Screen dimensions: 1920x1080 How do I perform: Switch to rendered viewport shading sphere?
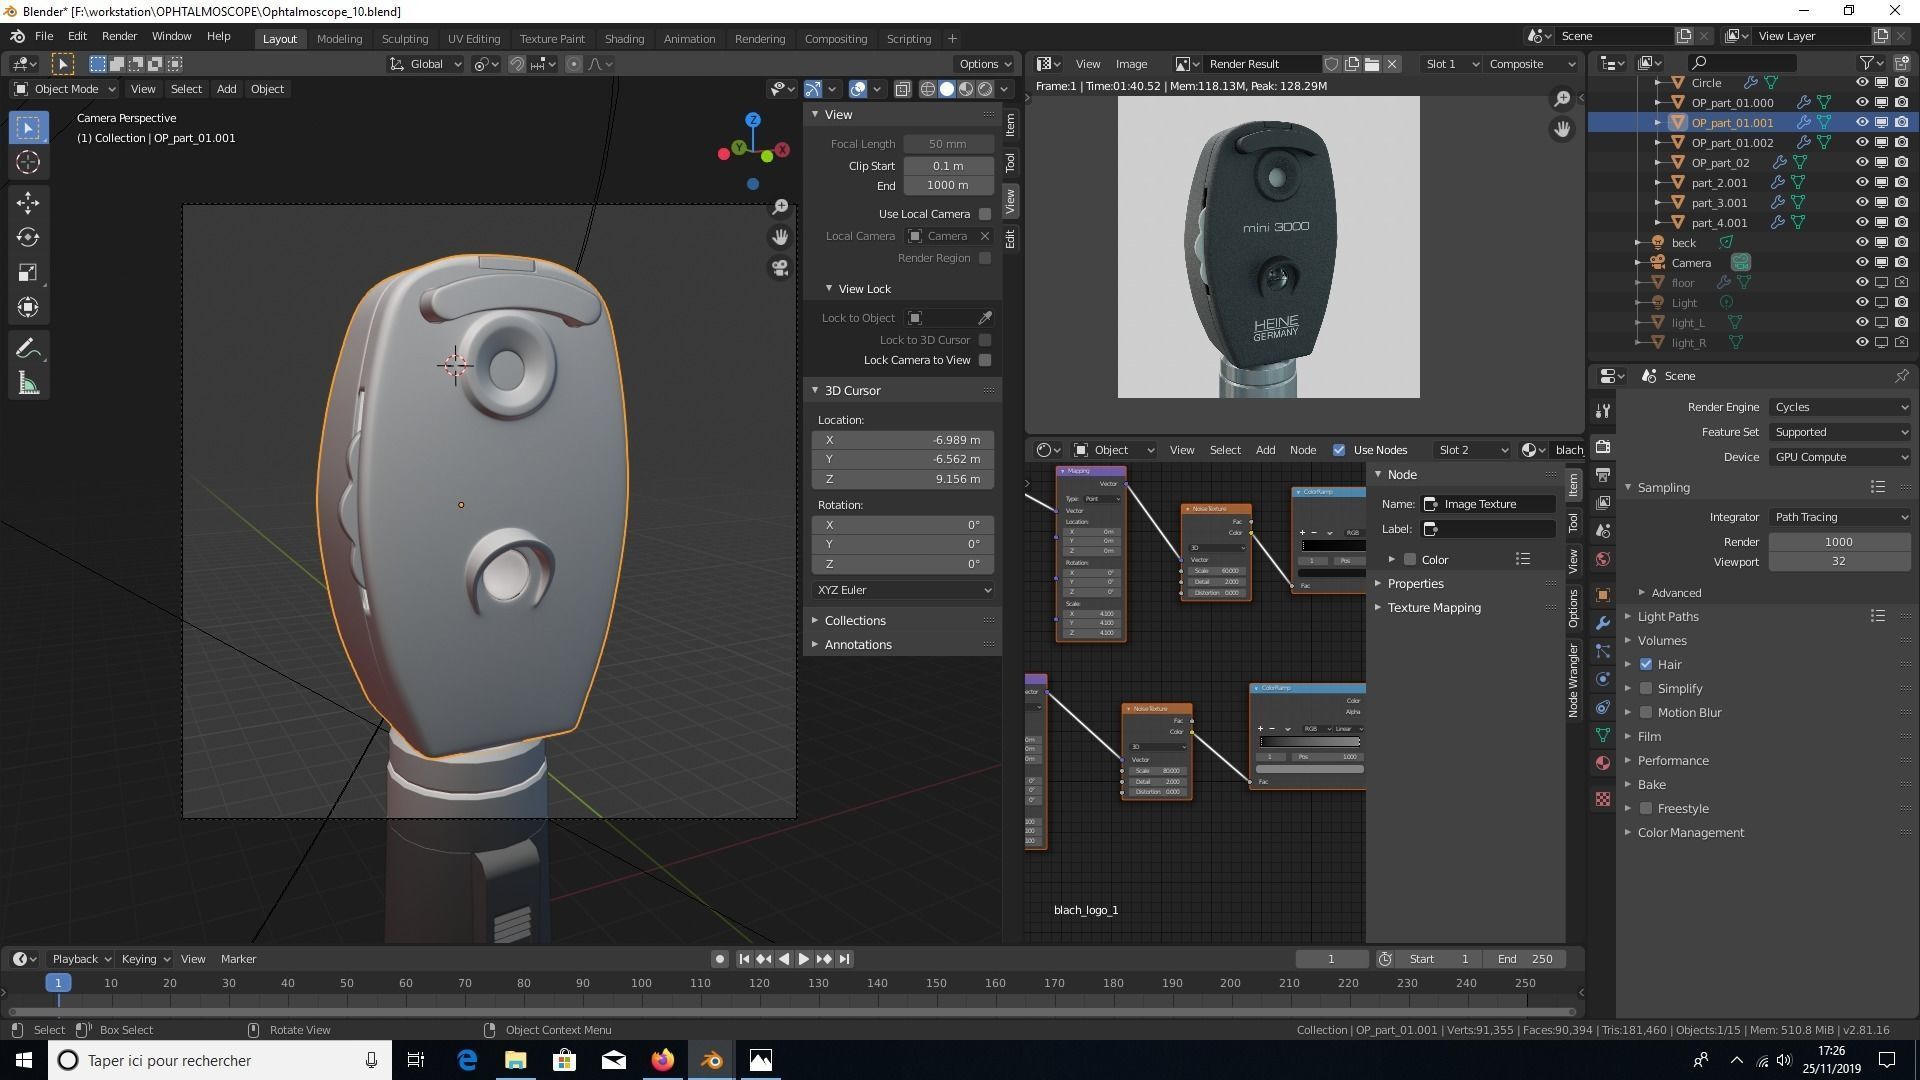pyautogui.click(x=985, y=89)
